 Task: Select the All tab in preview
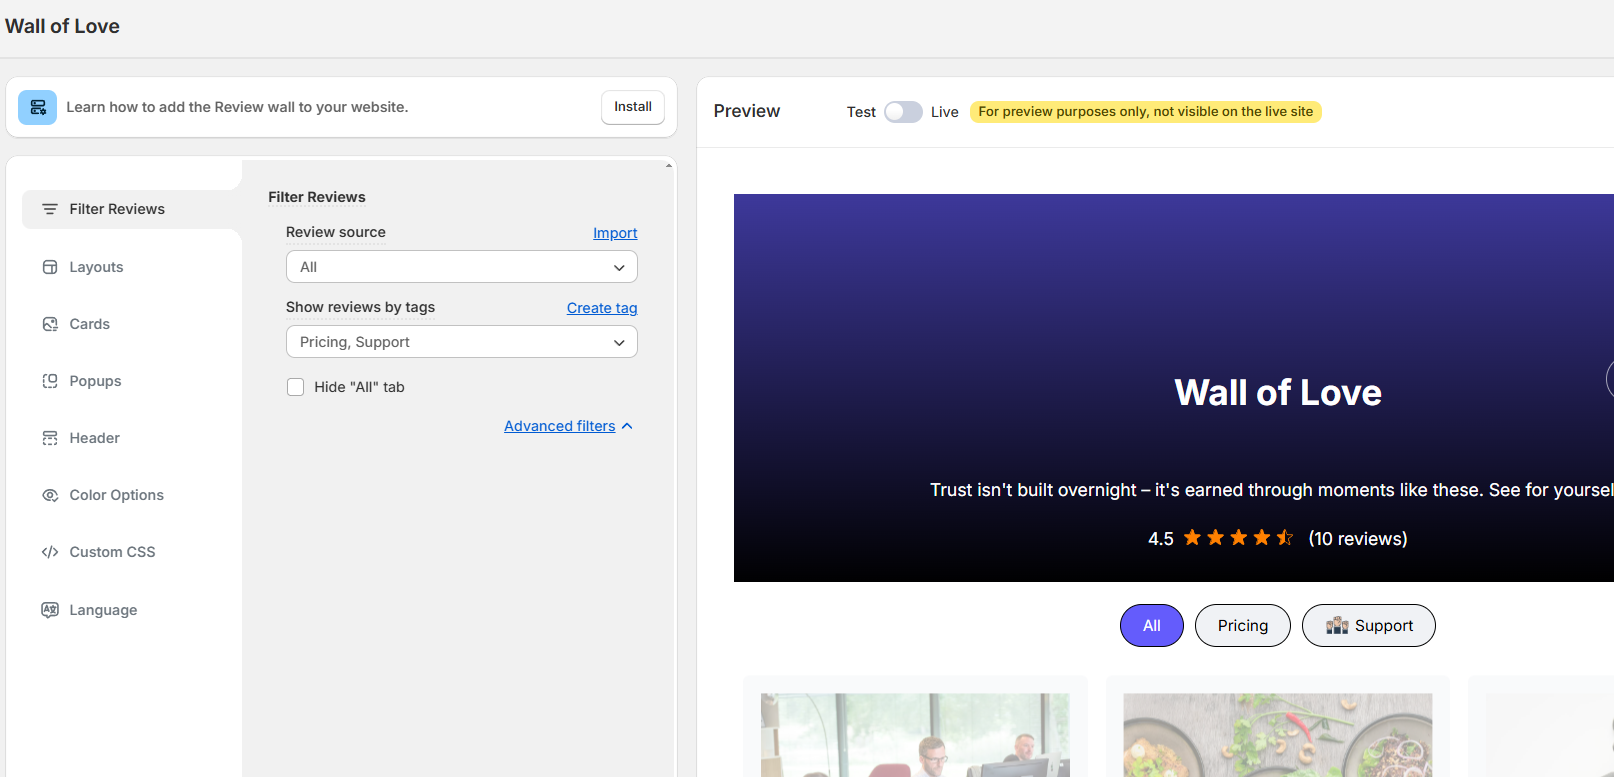click(1151, 626)
